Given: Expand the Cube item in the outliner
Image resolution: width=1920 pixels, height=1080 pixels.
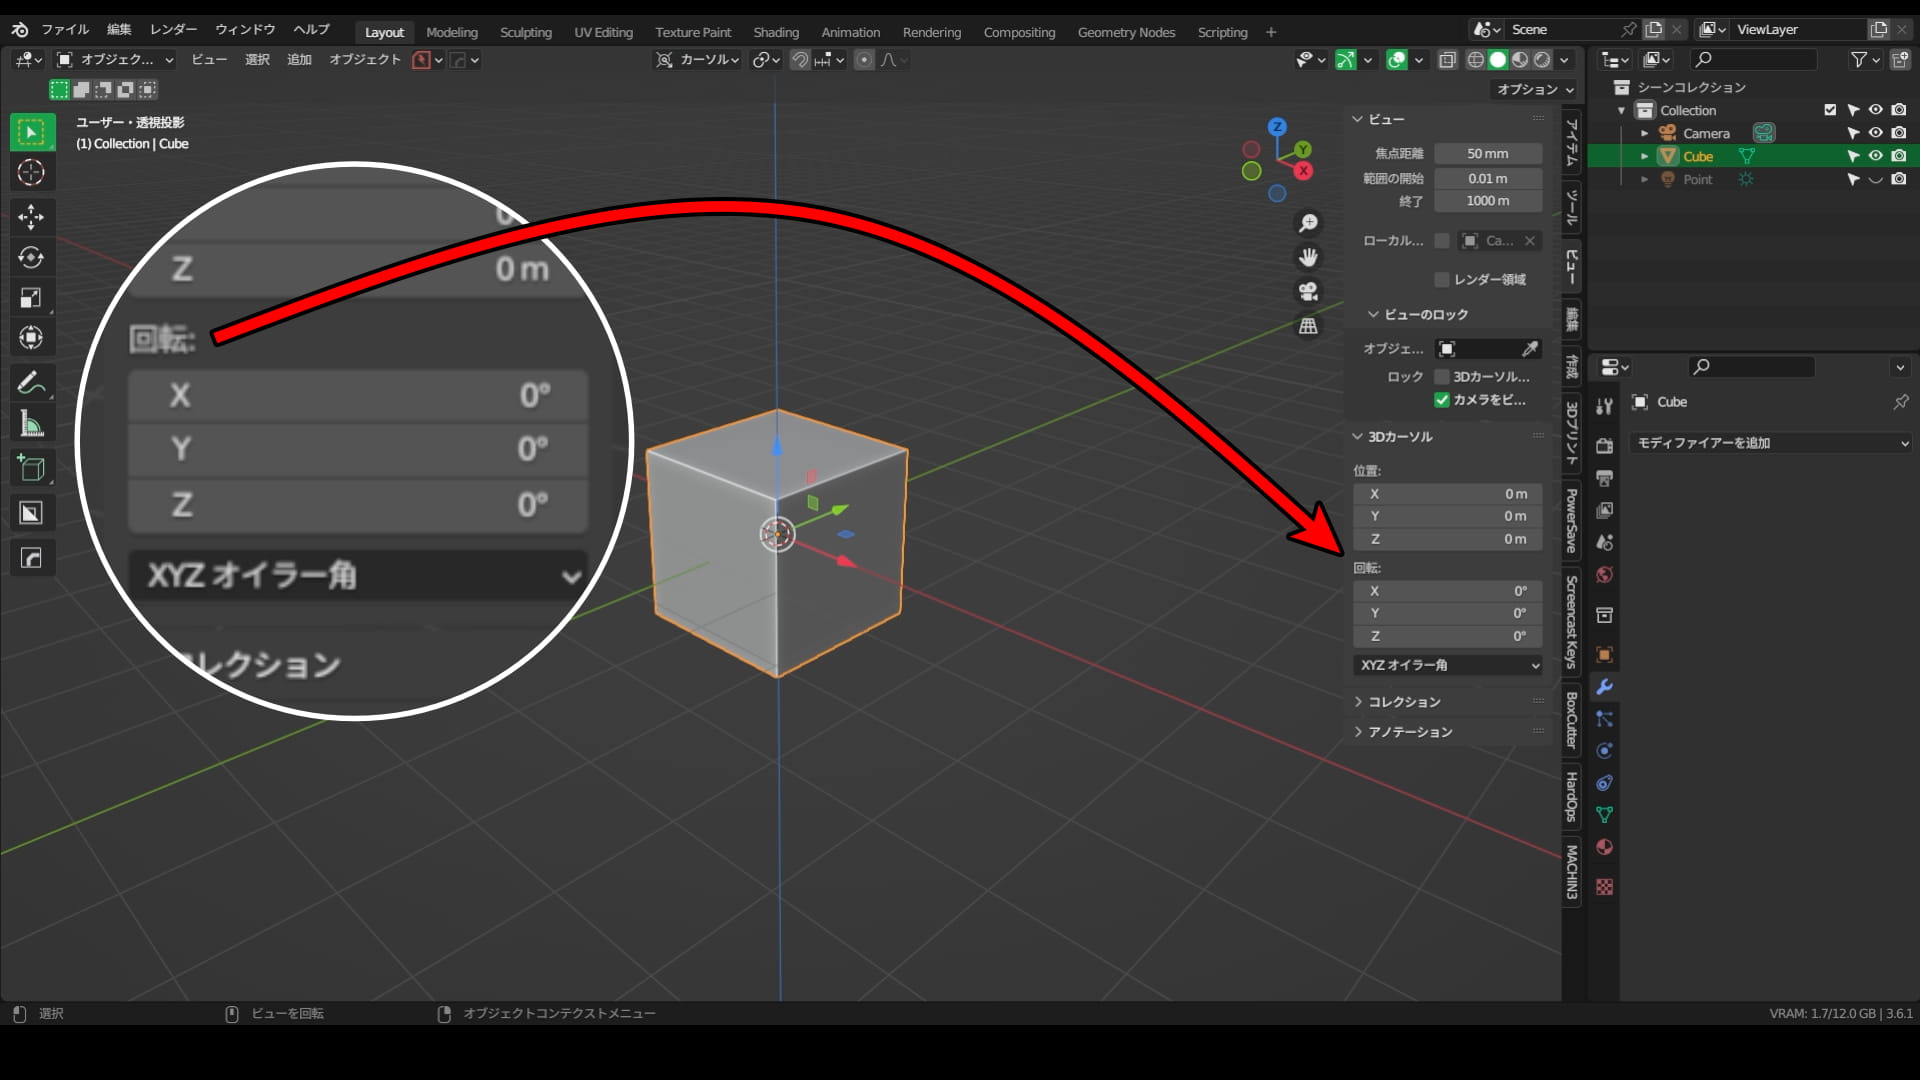Looking at the screenshot, I should 1645,156.
